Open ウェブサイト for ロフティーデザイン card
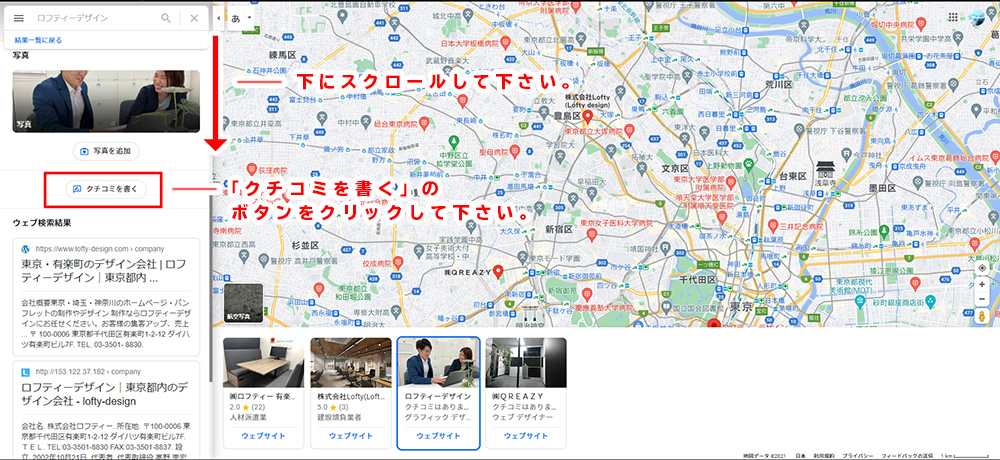Image resolution: width=1000 pixels, height=460 pixels. (x=438, y=436)
